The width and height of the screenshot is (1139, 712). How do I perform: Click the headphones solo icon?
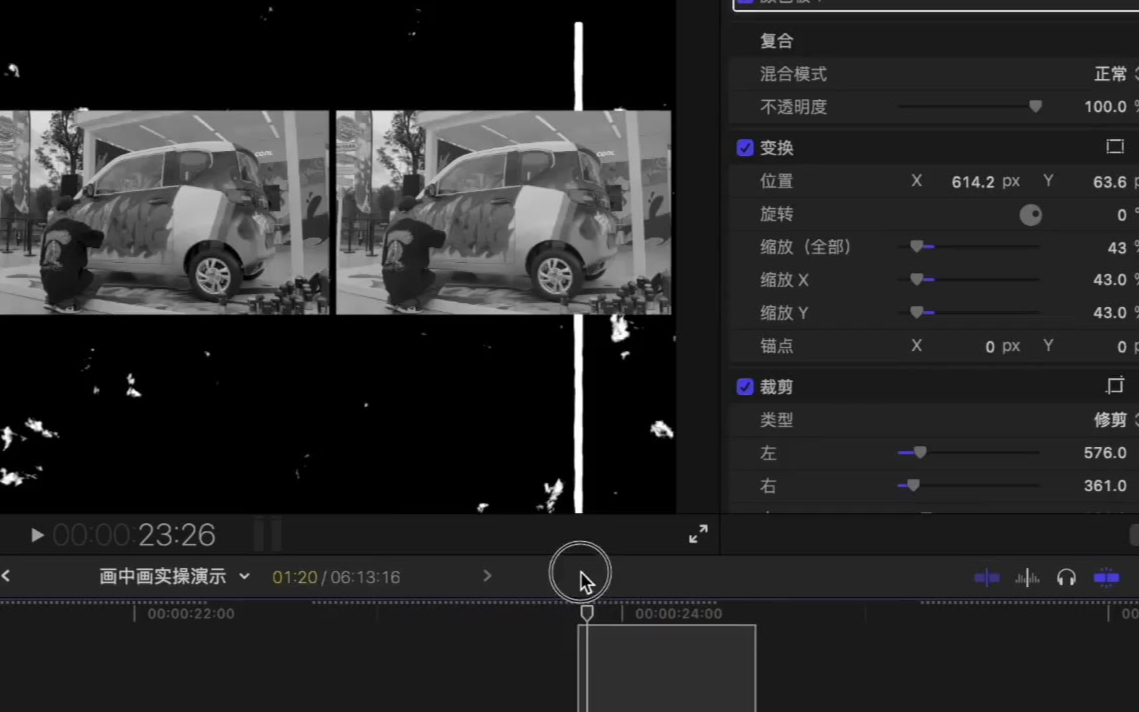point(1066,578)
